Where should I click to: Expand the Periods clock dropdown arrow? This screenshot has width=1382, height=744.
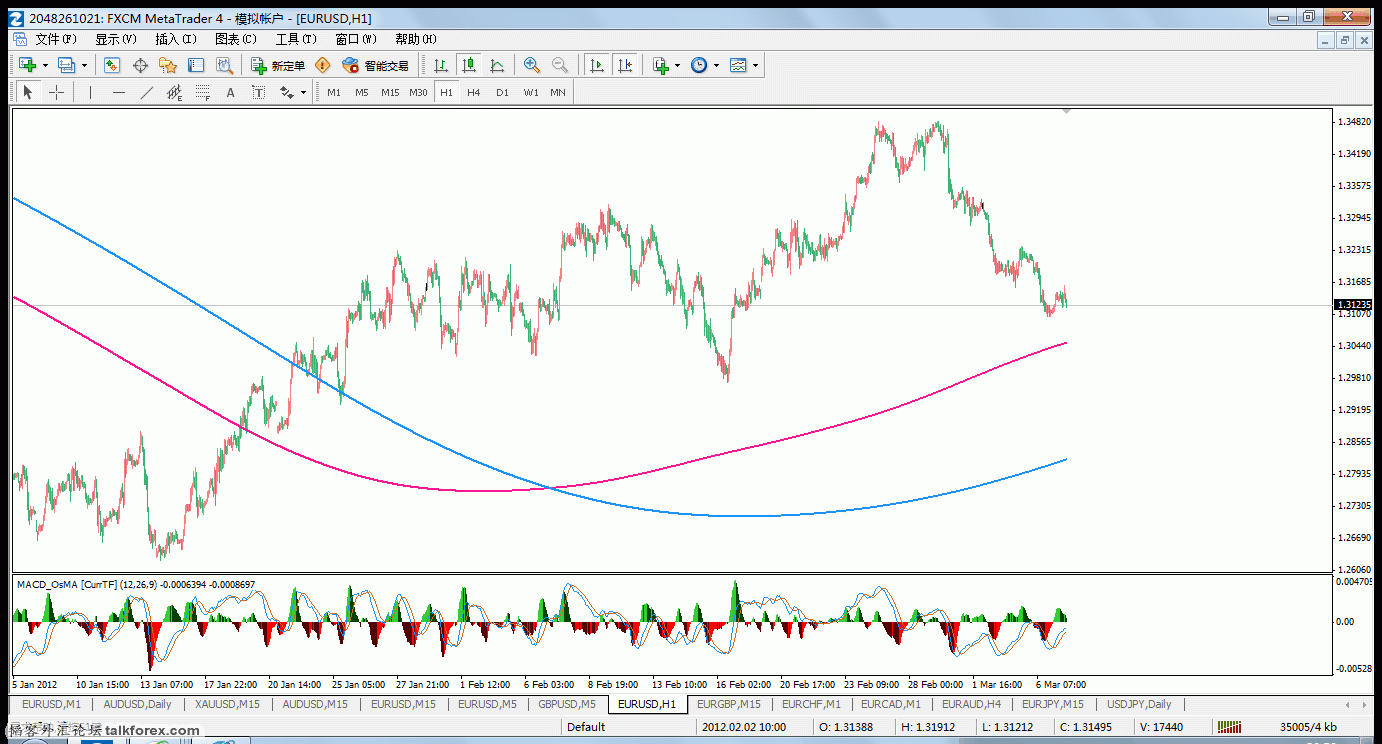716,66
